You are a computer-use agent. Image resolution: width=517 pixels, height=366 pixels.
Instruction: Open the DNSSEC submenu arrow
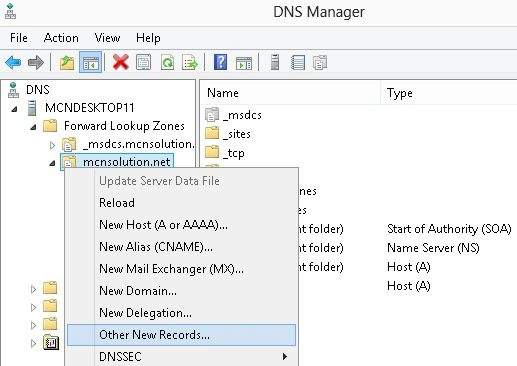[x=284, y=357]
